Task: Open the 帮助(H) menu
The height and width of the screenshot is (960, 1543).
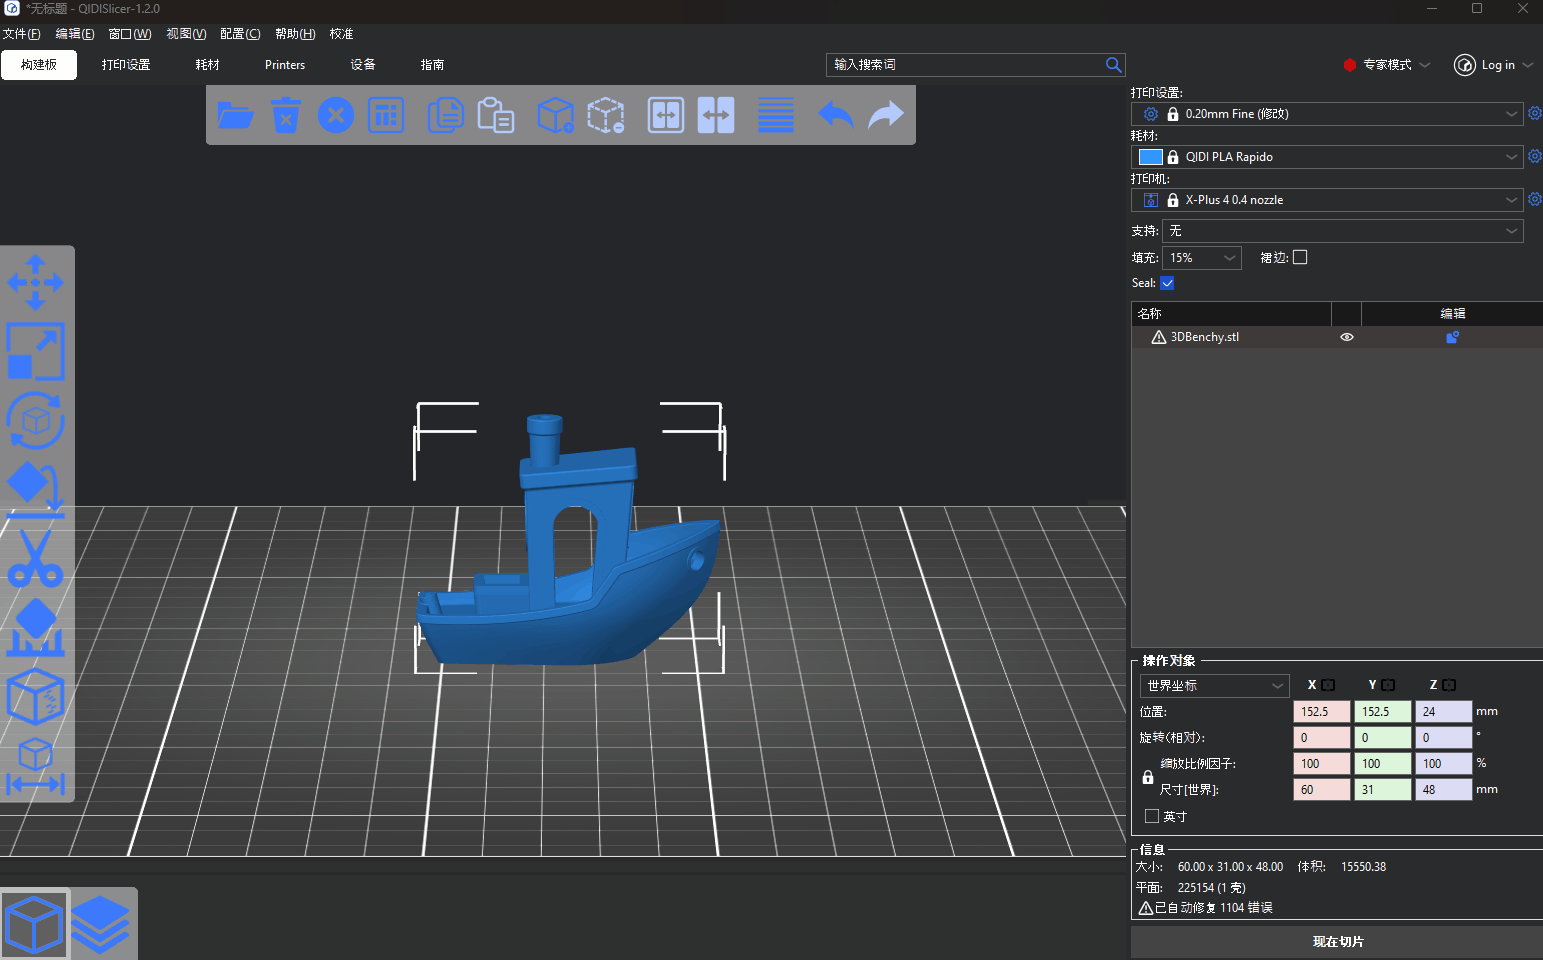Action: 295,34
